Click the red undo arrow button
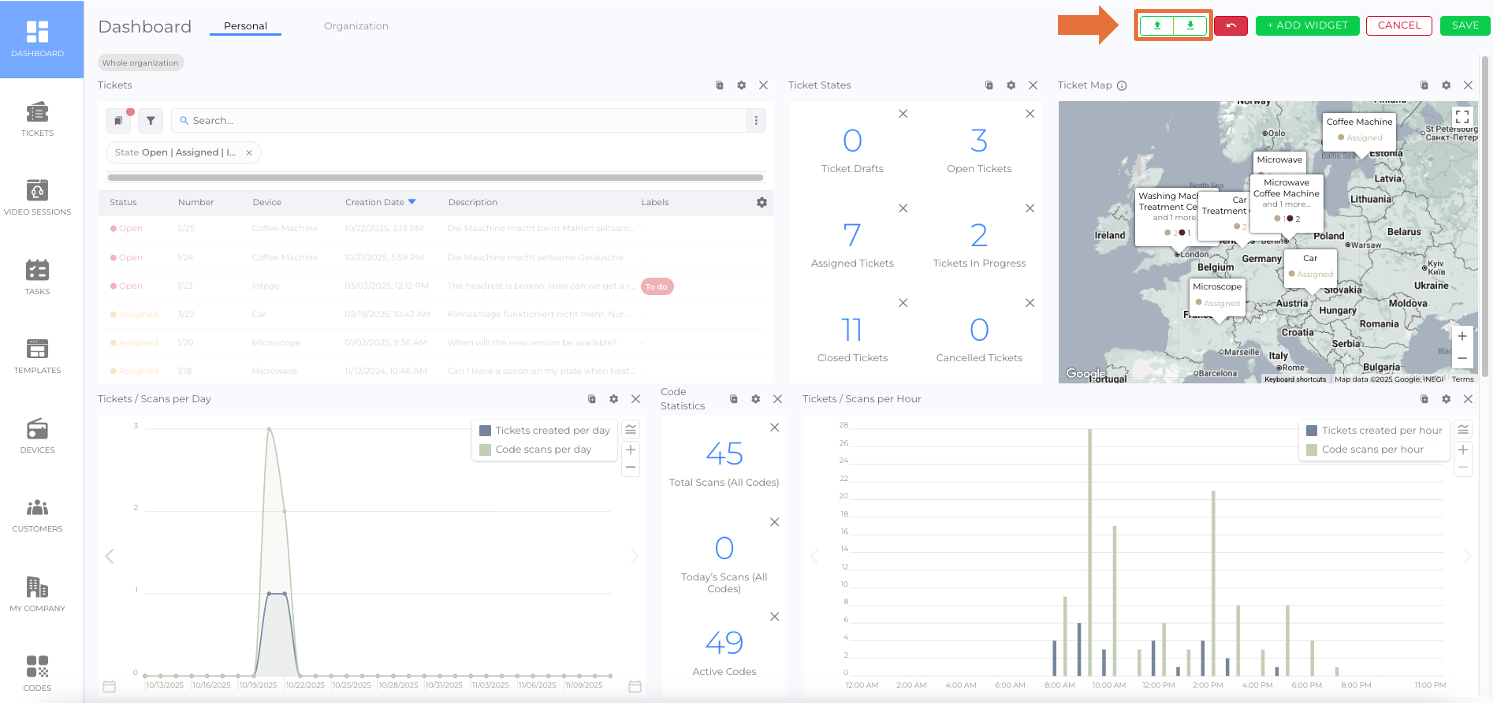 1231,26
